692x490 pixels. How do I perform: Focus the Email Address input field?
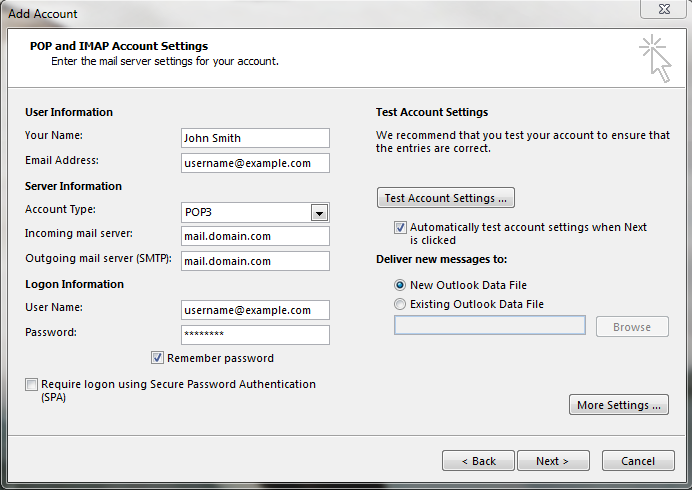(255, 163)
